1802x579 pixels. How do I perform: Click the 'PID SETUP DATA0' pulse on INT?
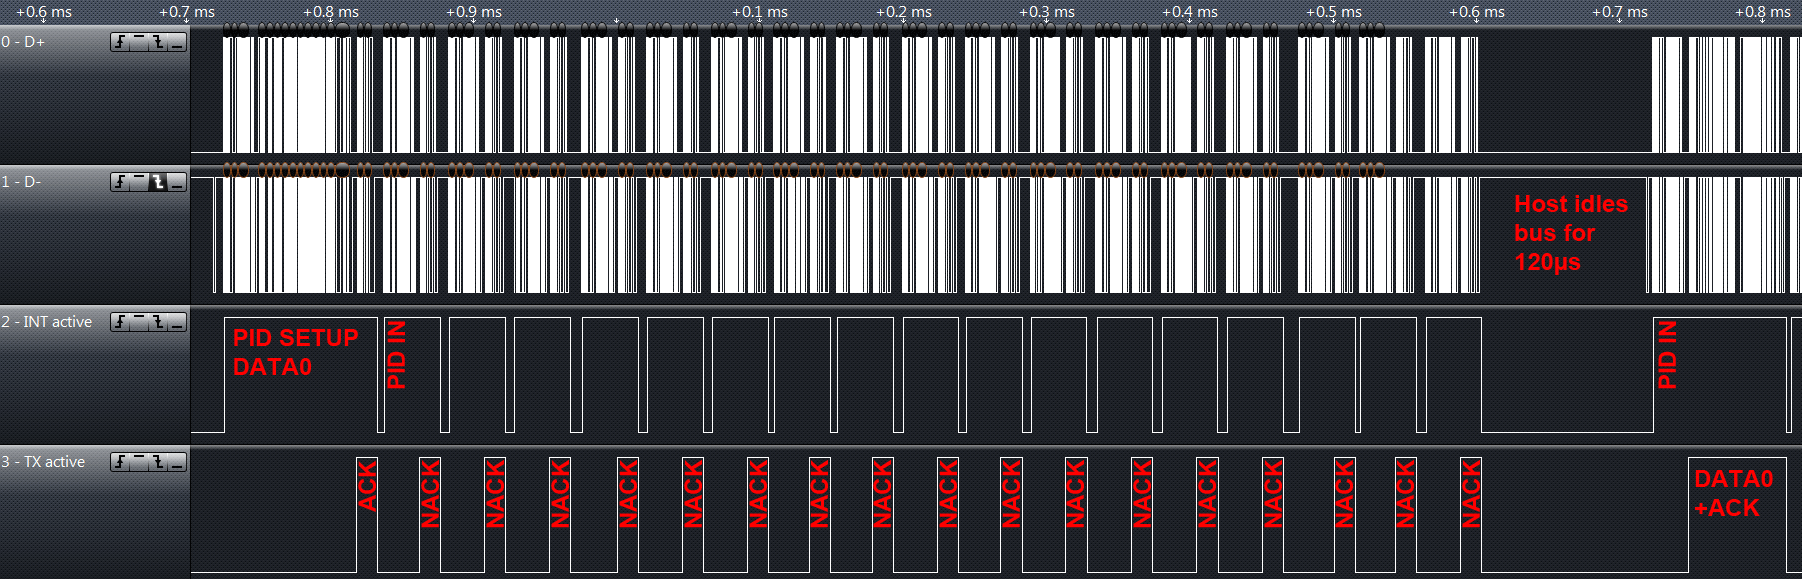(296, 352)
